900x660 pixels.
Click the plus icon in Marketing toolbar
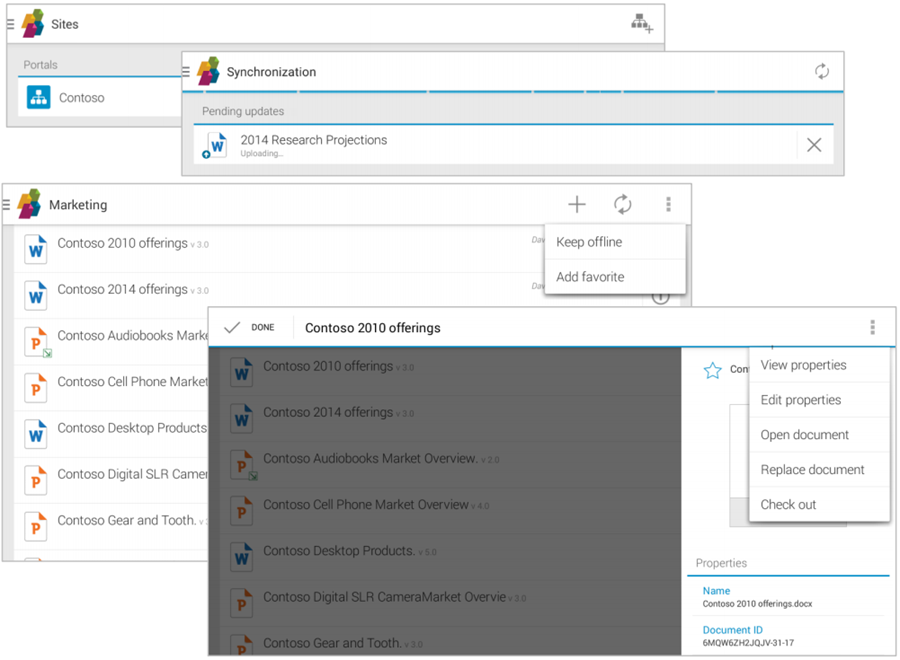tap(577, 205)
